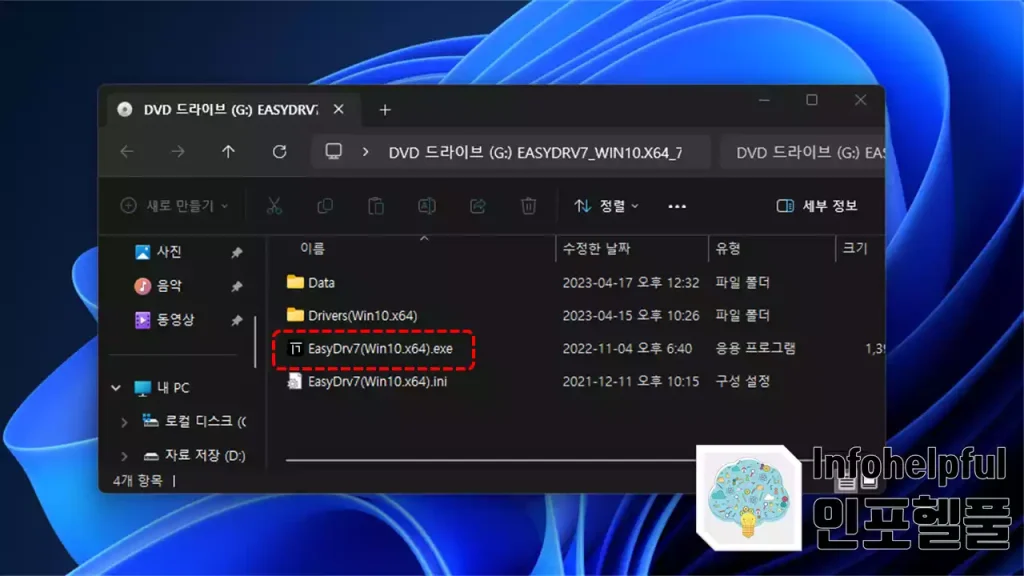Expand the address bar path chevron
The height and width of the screenshot is (576, 1024).
[365, 152]
